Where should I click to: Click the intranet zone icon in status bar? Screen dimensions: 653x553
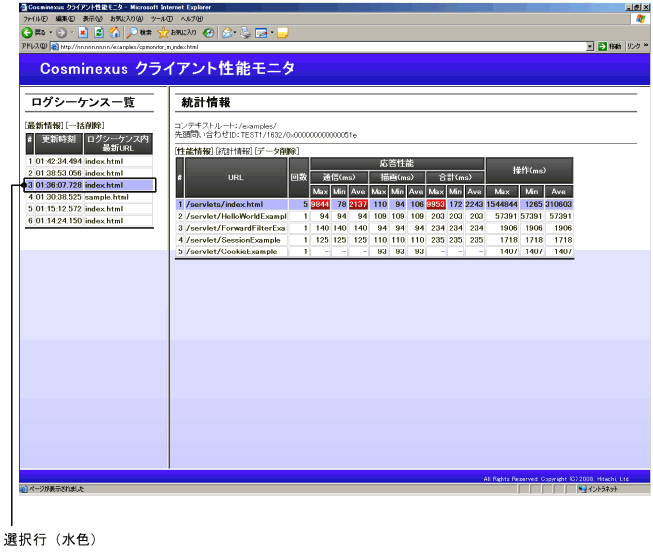tap(582, 489)
